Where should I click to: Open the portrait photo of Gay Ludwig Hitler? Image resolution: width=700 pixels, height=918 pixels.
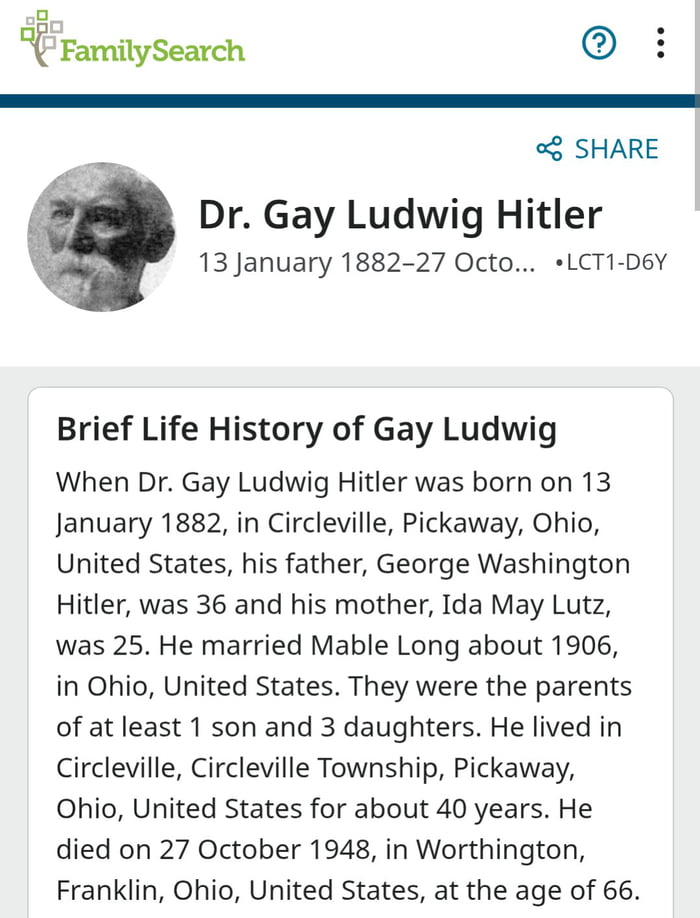(102, 236)
